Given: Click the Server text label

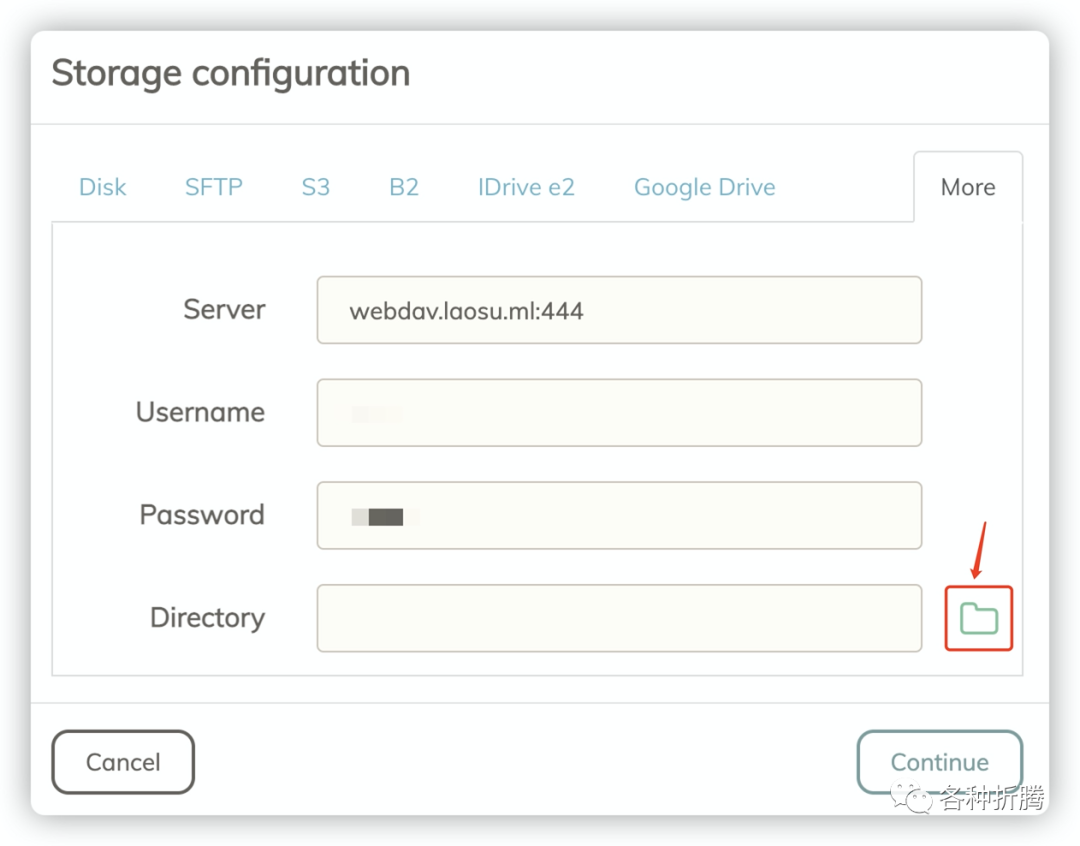Looking at the screenshot, I should coord(224,309).
